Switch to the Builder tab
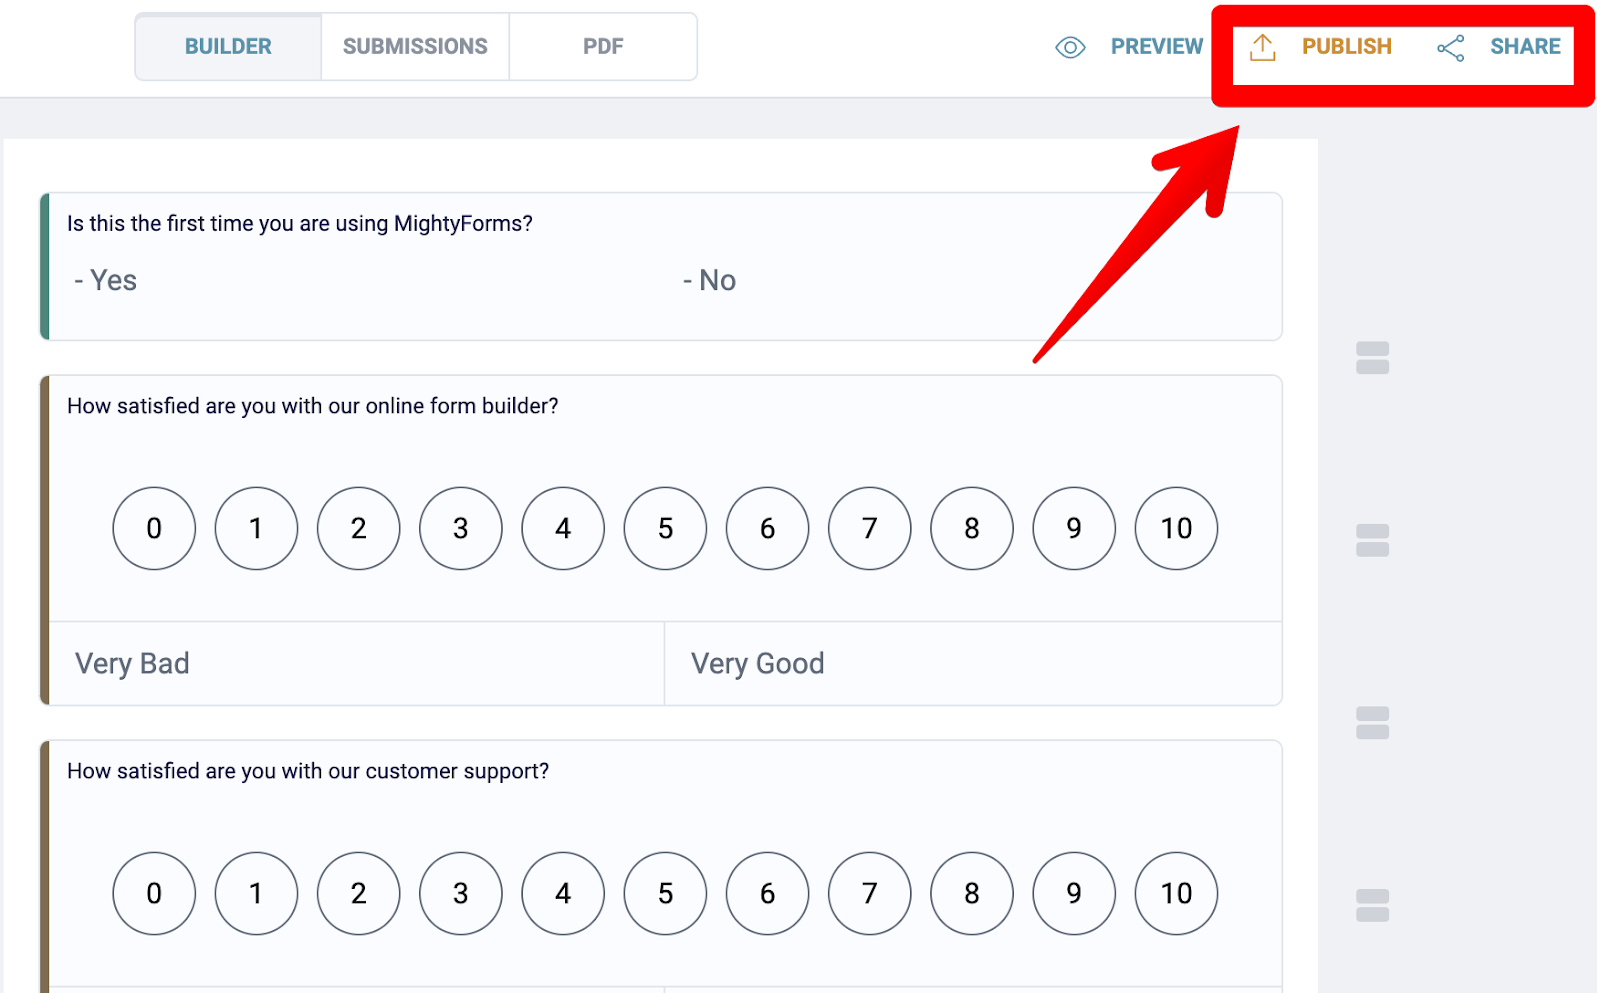This screenshot has height=993, width=1600. (227, 46)
